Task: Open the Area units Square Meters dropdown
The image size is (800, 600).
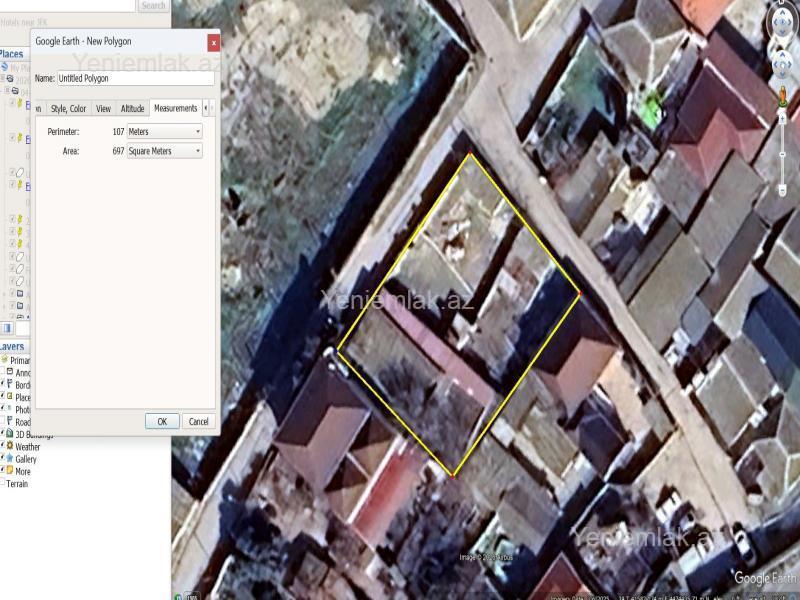Action: pos(164,151)
